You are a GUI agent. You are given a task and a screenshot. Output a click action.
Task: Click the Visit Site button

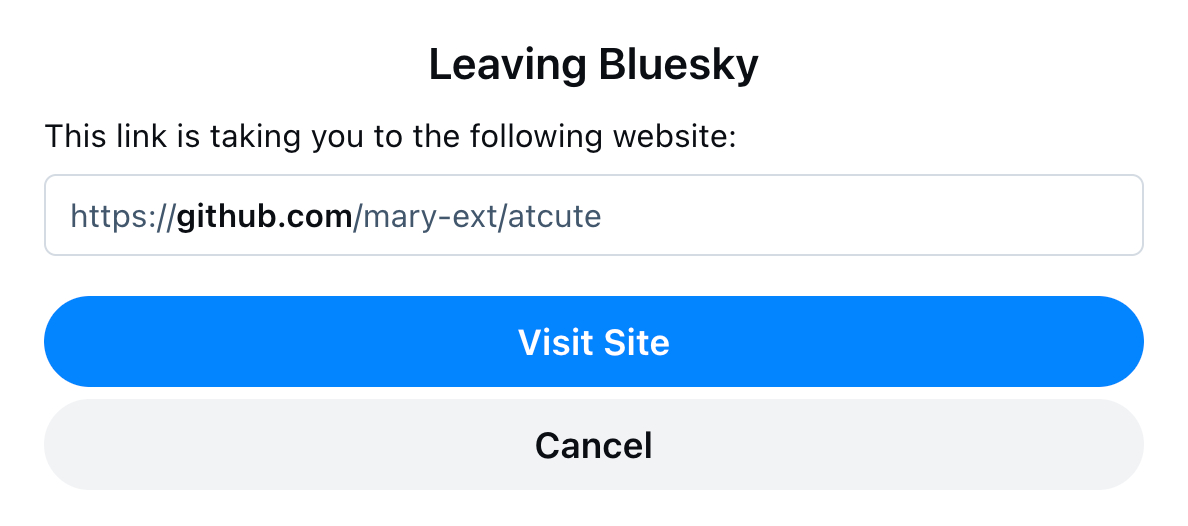(593, 342)
